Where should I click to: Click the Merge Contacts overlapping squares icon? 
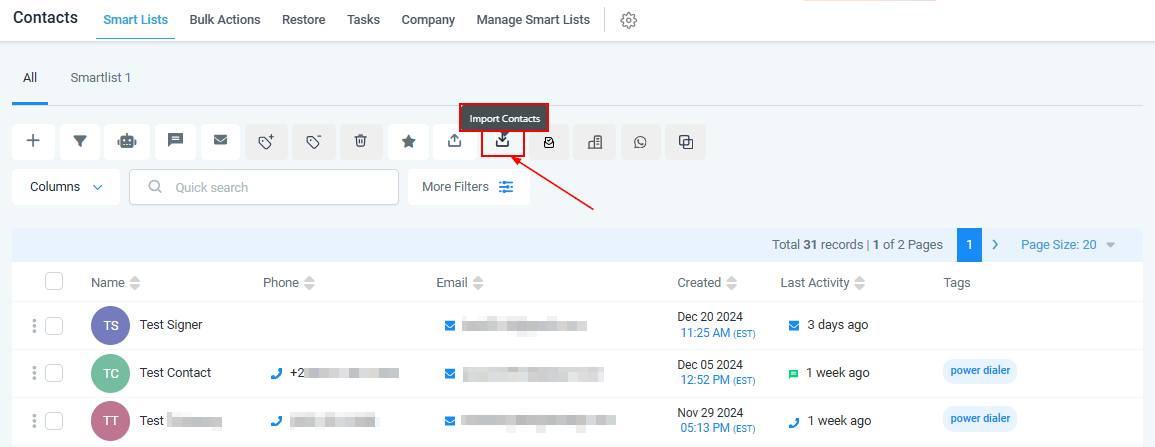(686, 141)
